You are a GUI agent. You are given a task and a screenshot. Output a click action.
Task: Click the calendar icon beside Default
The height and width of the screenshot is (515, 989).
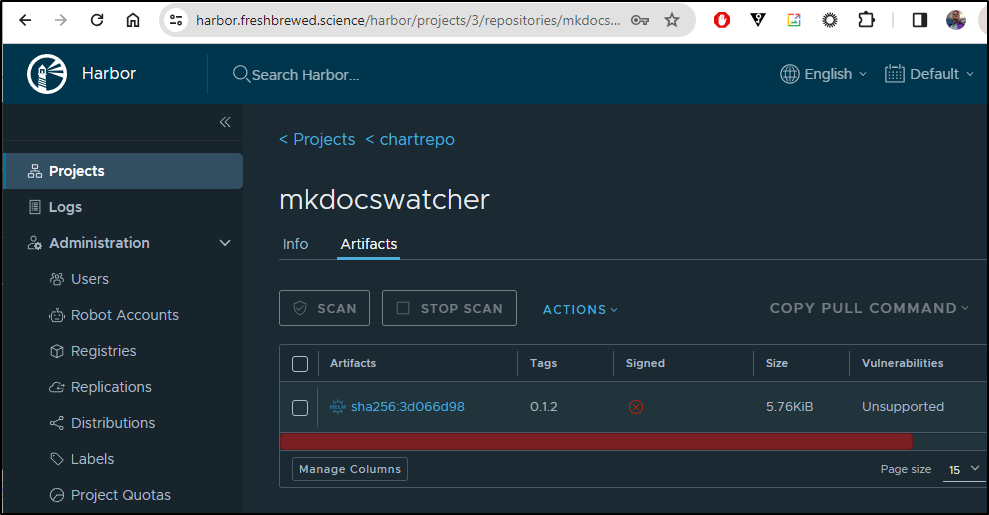pos(894,74)
